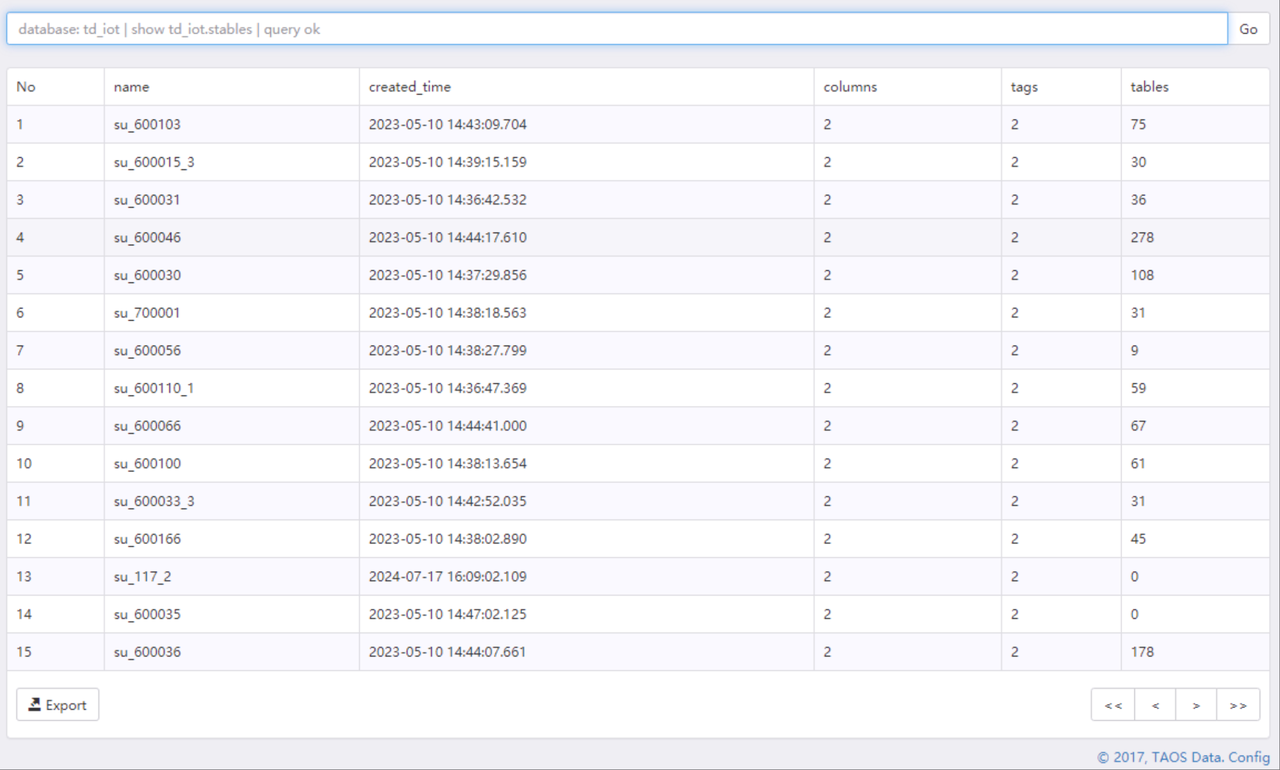Click the Export button
The image size is (1280, 770).
point(58,705)
